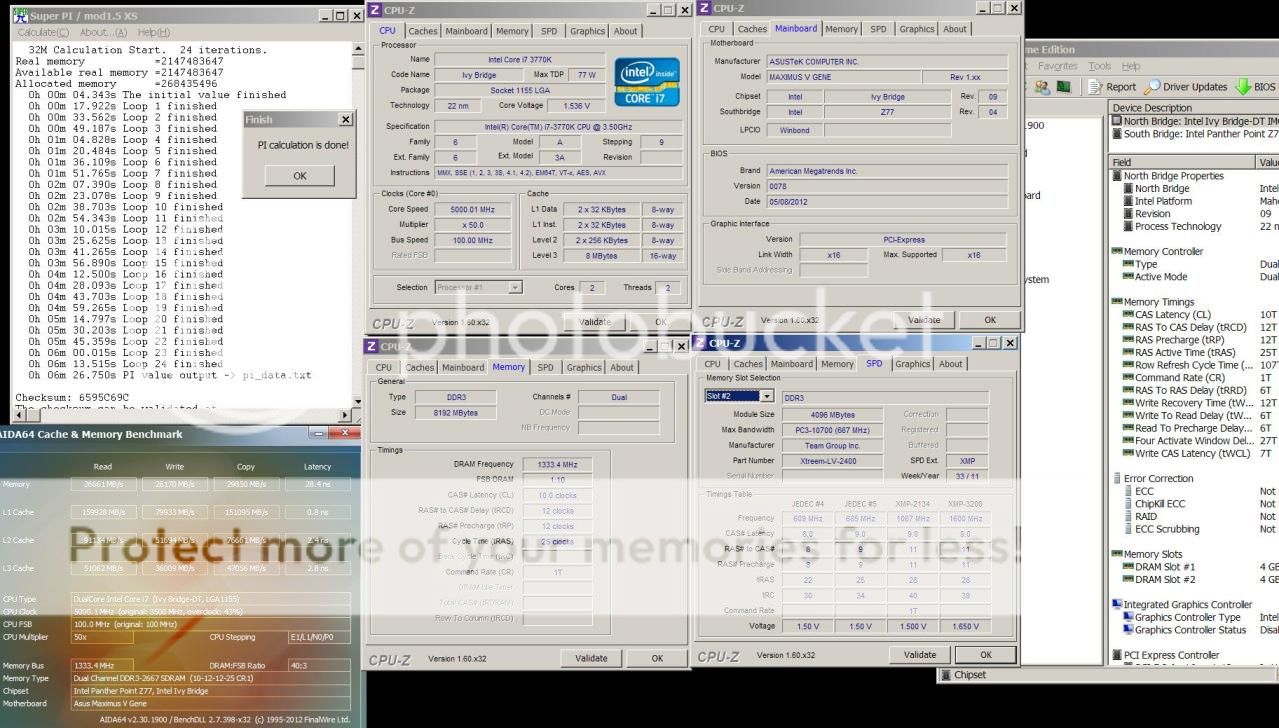Viewport: 1279px width, 728px height.
Task: Click the Integrated Graphics Controller monitor icon
Action: tap(1117, 604)
